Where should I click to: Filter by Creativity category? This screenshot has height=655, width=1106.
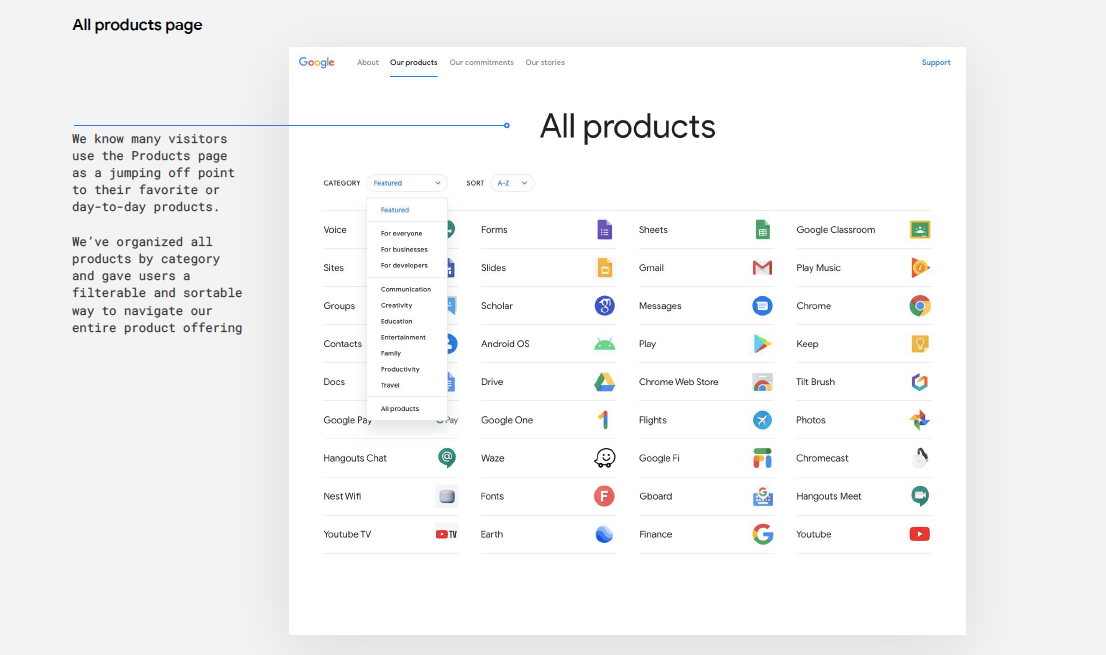(396, 305)
